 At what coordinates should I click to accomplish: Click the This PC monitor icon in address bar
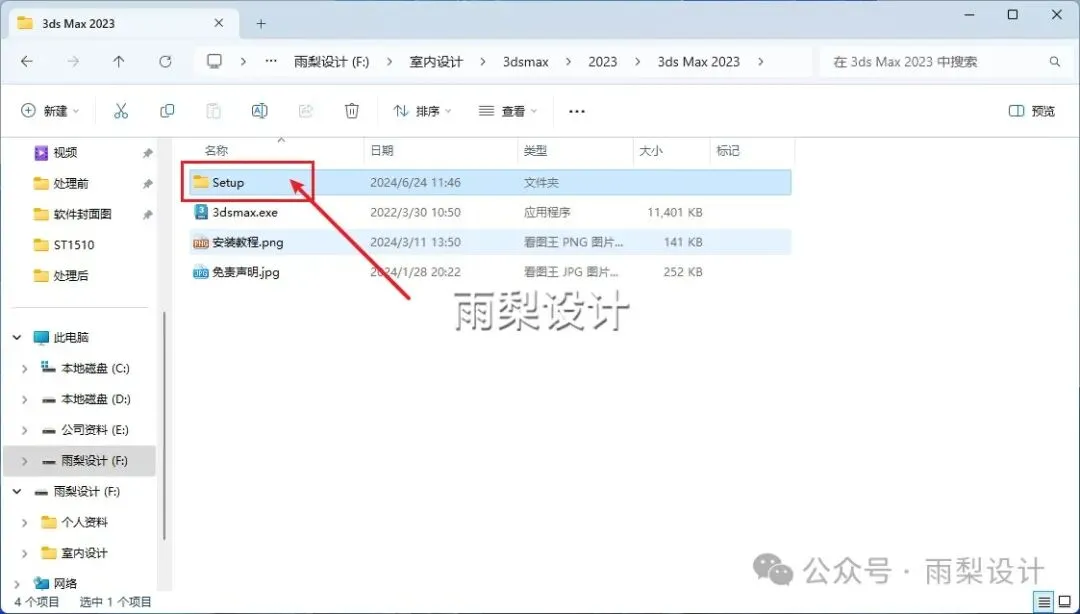214,61
